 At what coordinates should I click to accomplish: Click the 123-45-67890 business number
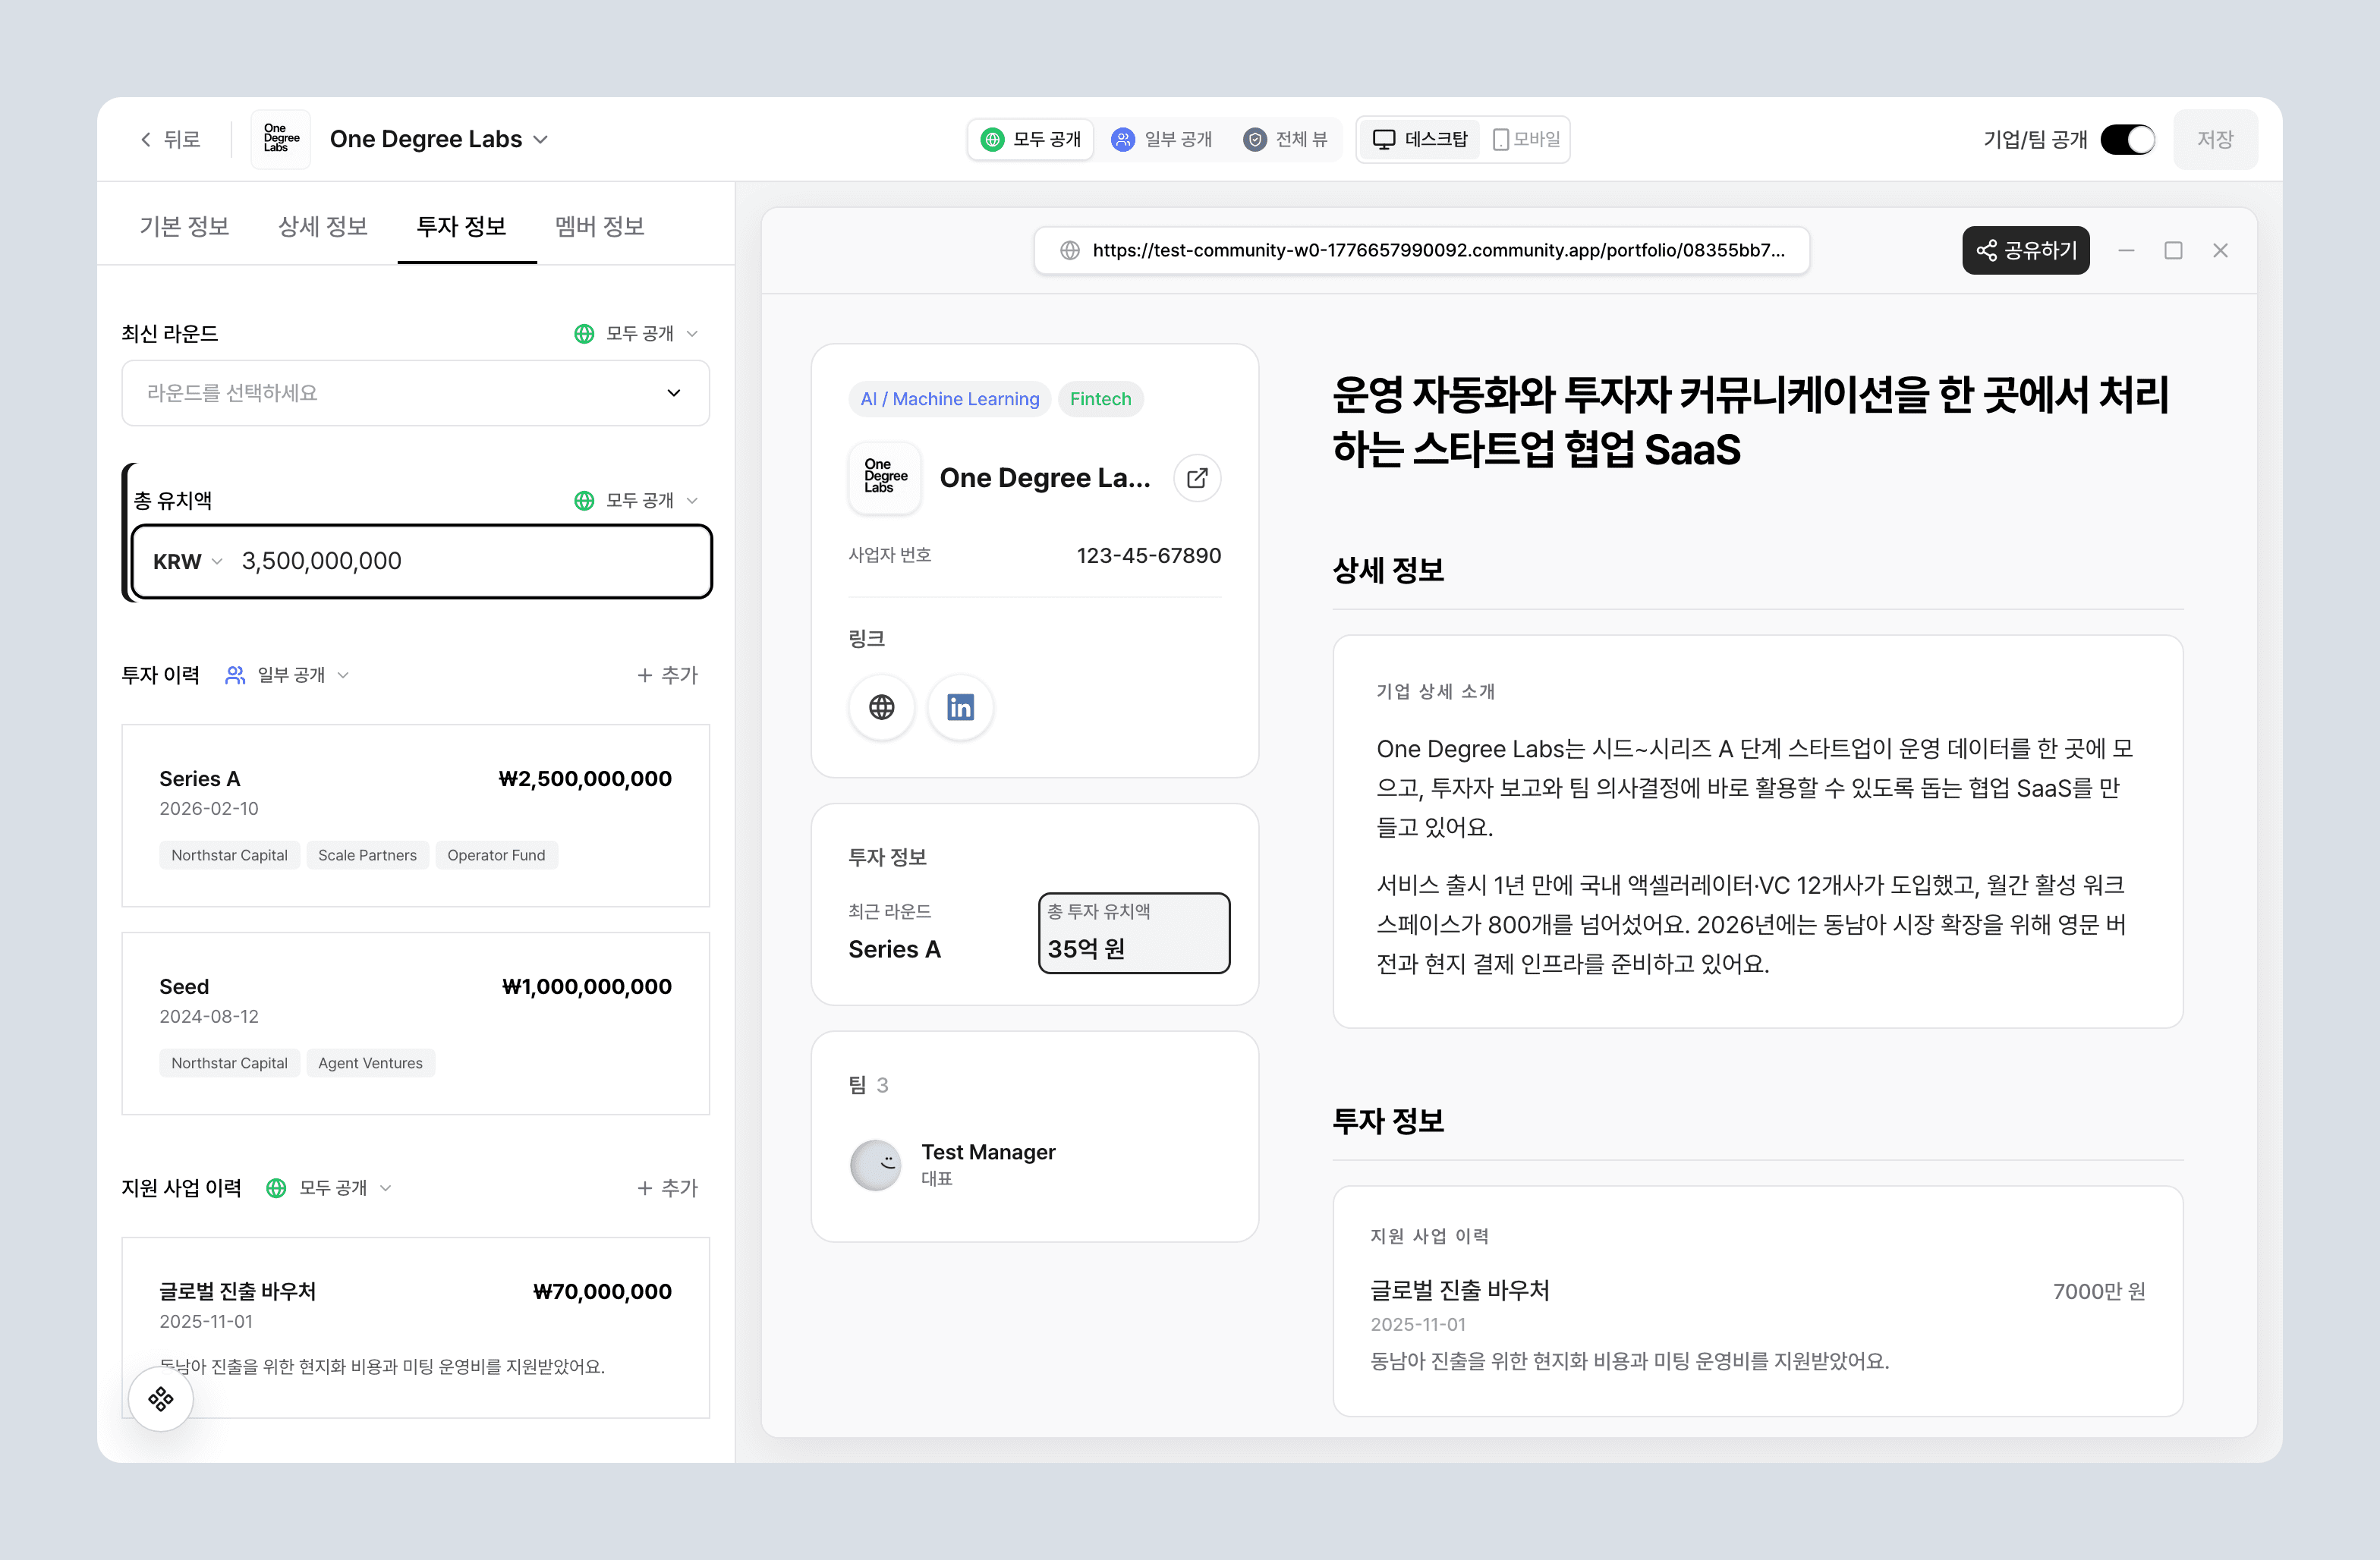(x=1148, y=555)
